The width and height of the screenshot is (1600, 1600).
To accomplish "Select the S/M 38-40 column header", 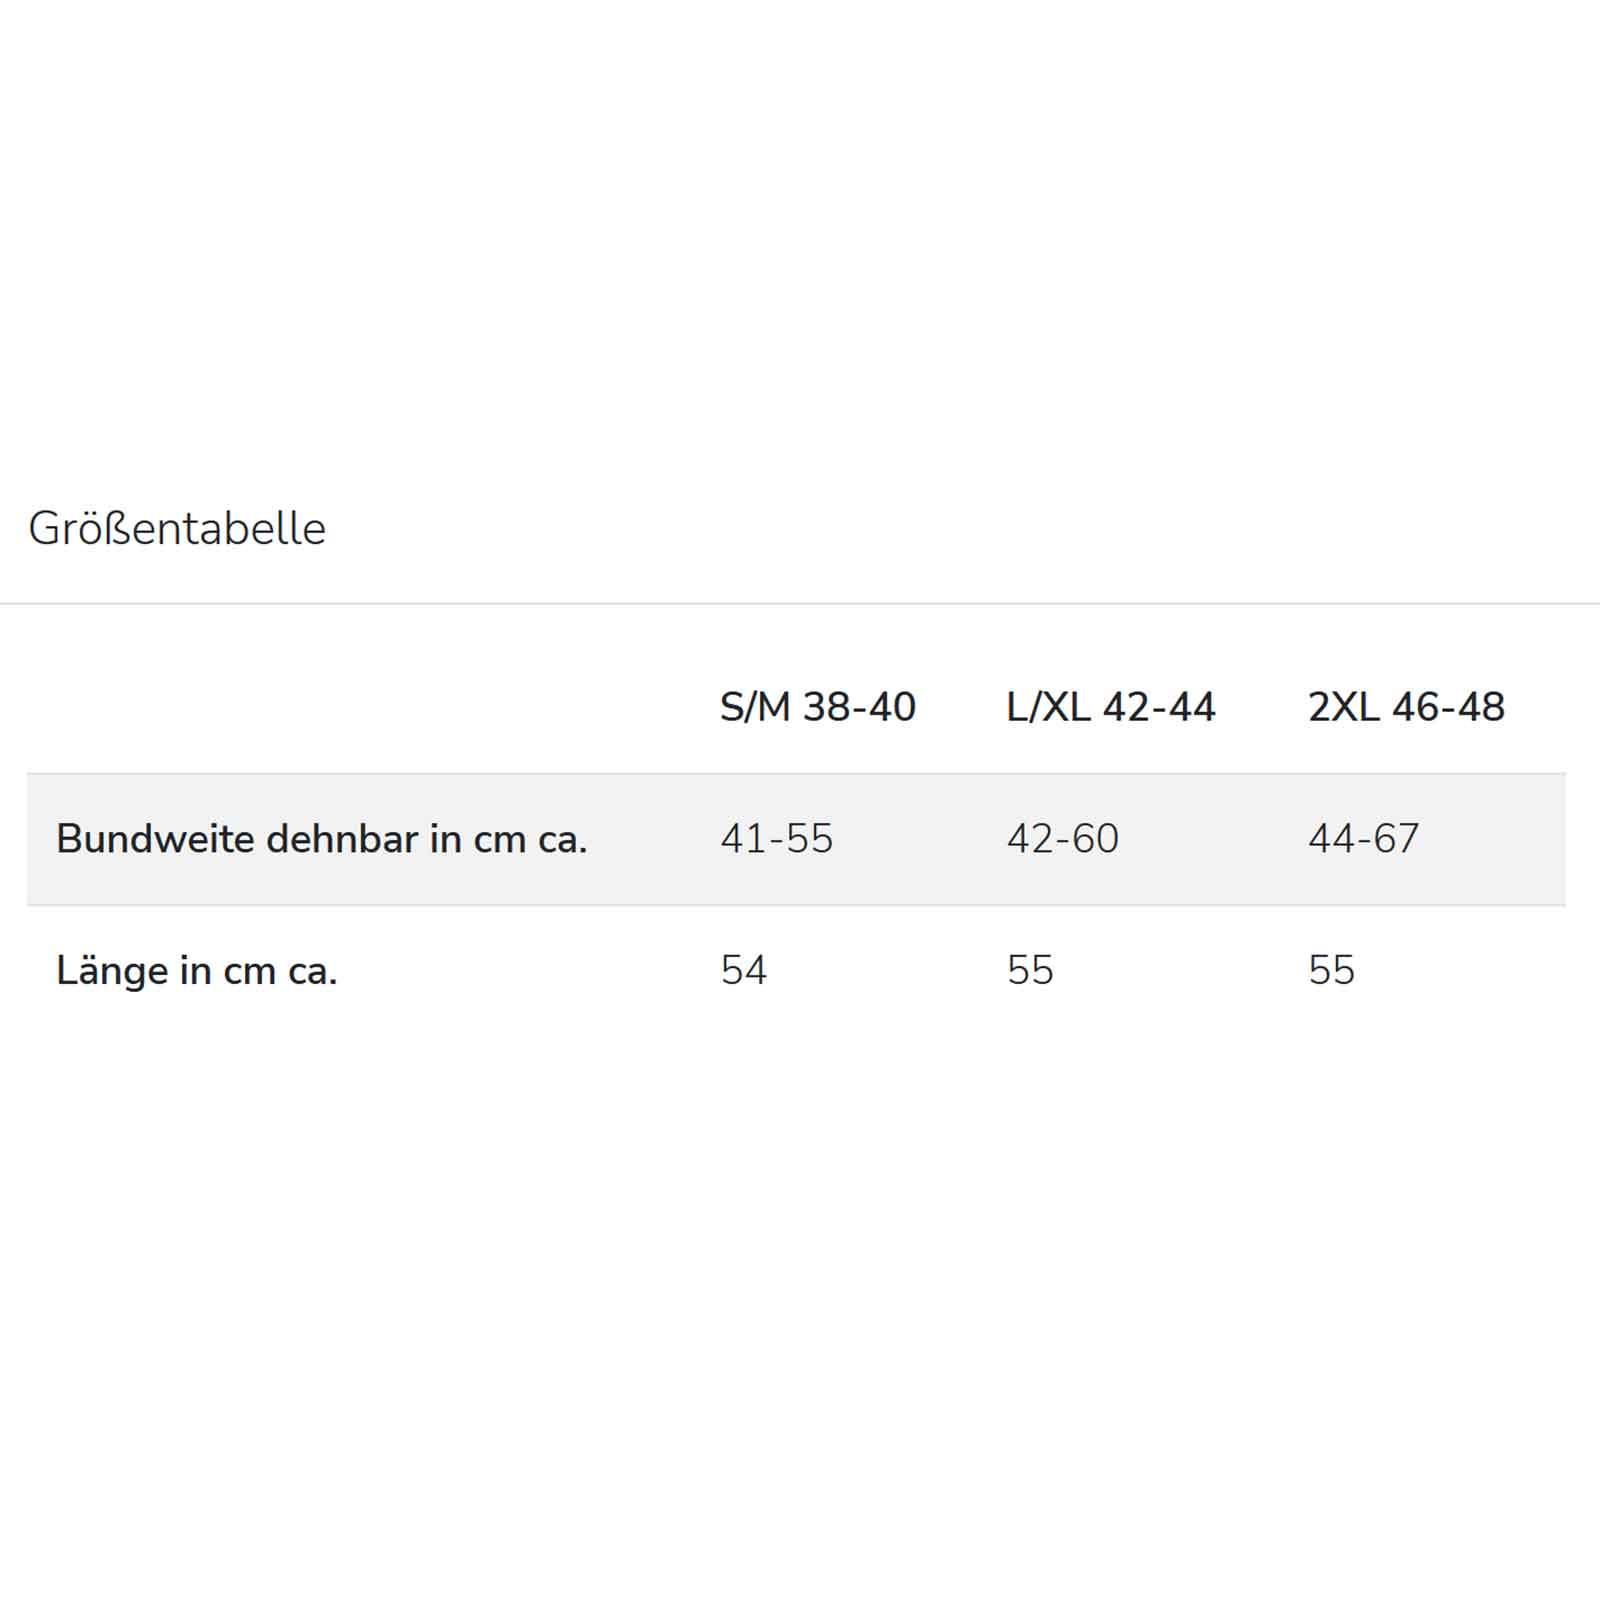I will pyautogui.click(x=817, y=707).
